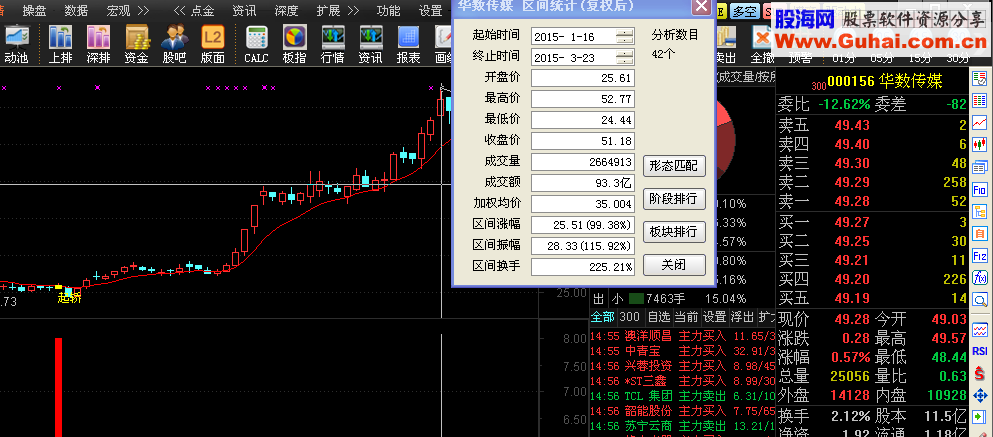The image size is (993, 437).
Task: Select the 自选 tab in news panel
Action: [659, 317]
